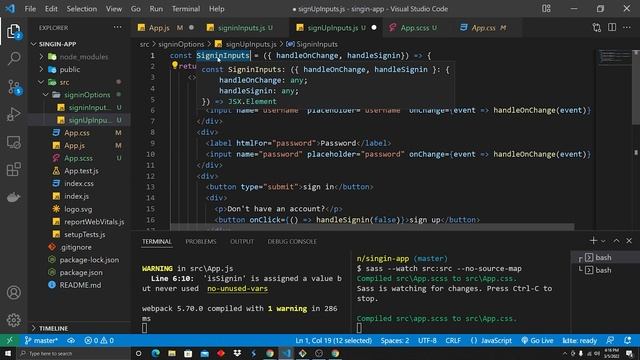This screenshot has width=640, height=360.
Task: Open the Manage settings gear
Action: 14,320
